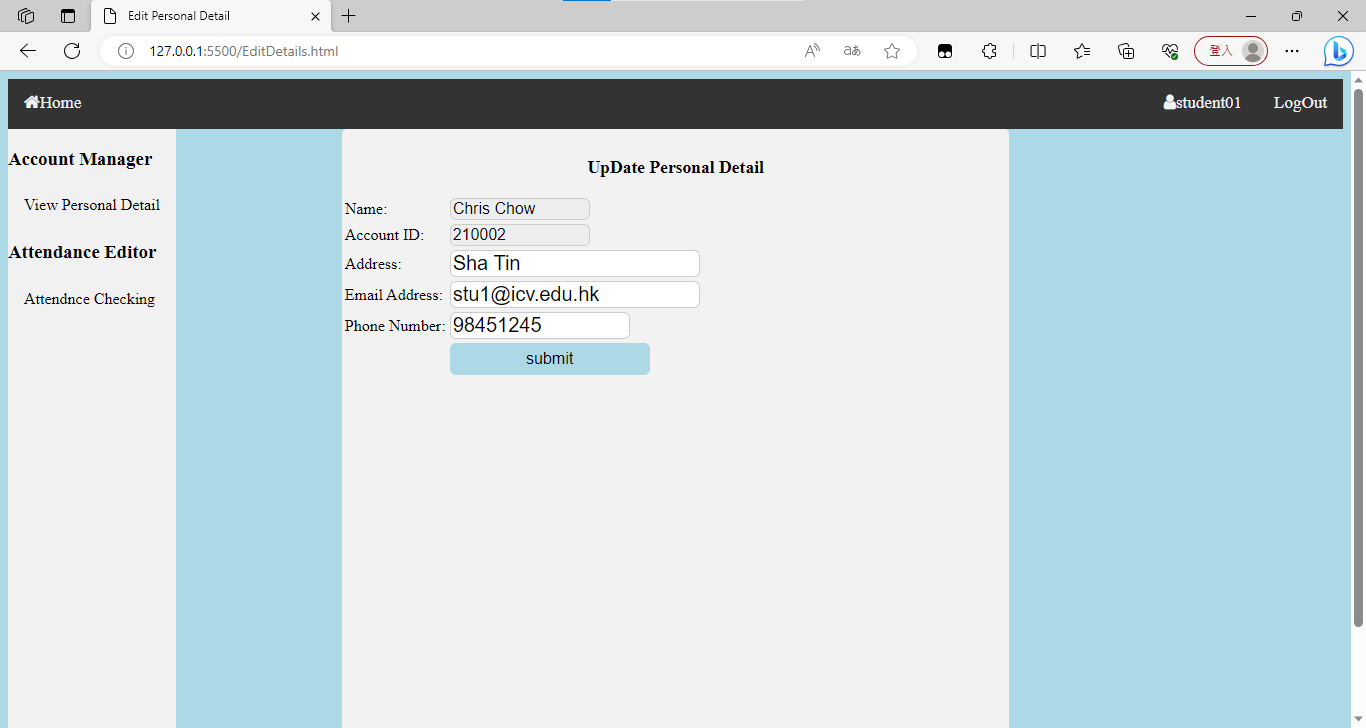Click the Address: label

coord(373,264)
